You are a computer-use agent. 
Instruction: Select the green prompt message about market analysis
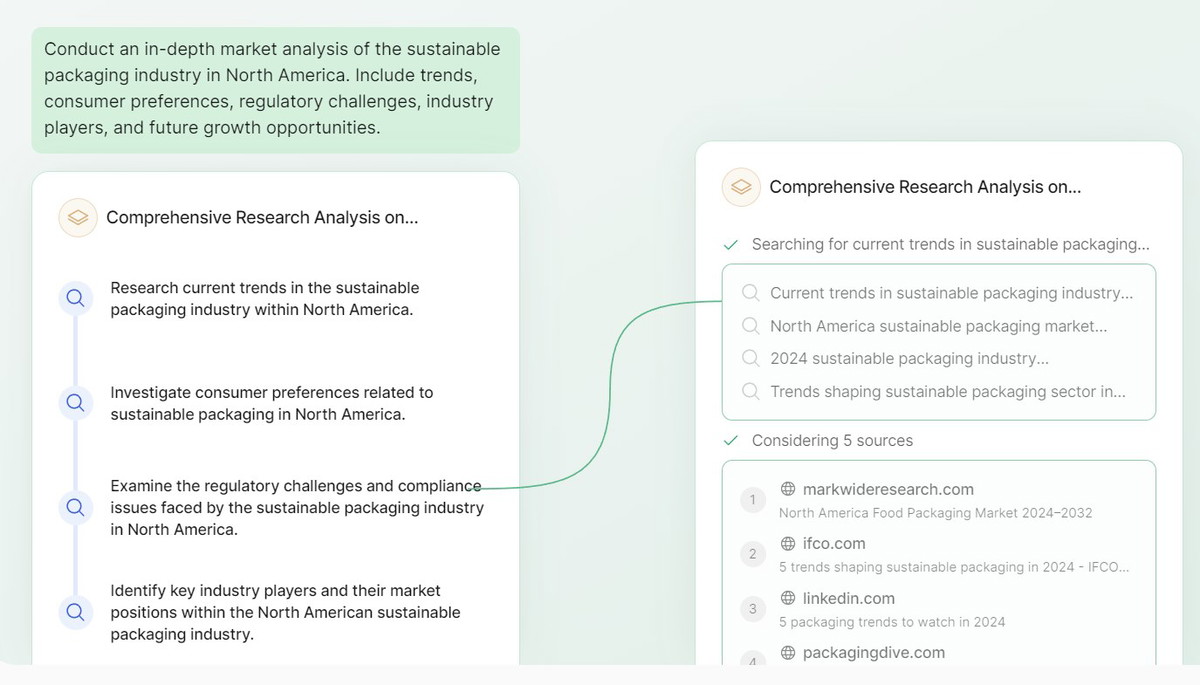coord(275,89)
